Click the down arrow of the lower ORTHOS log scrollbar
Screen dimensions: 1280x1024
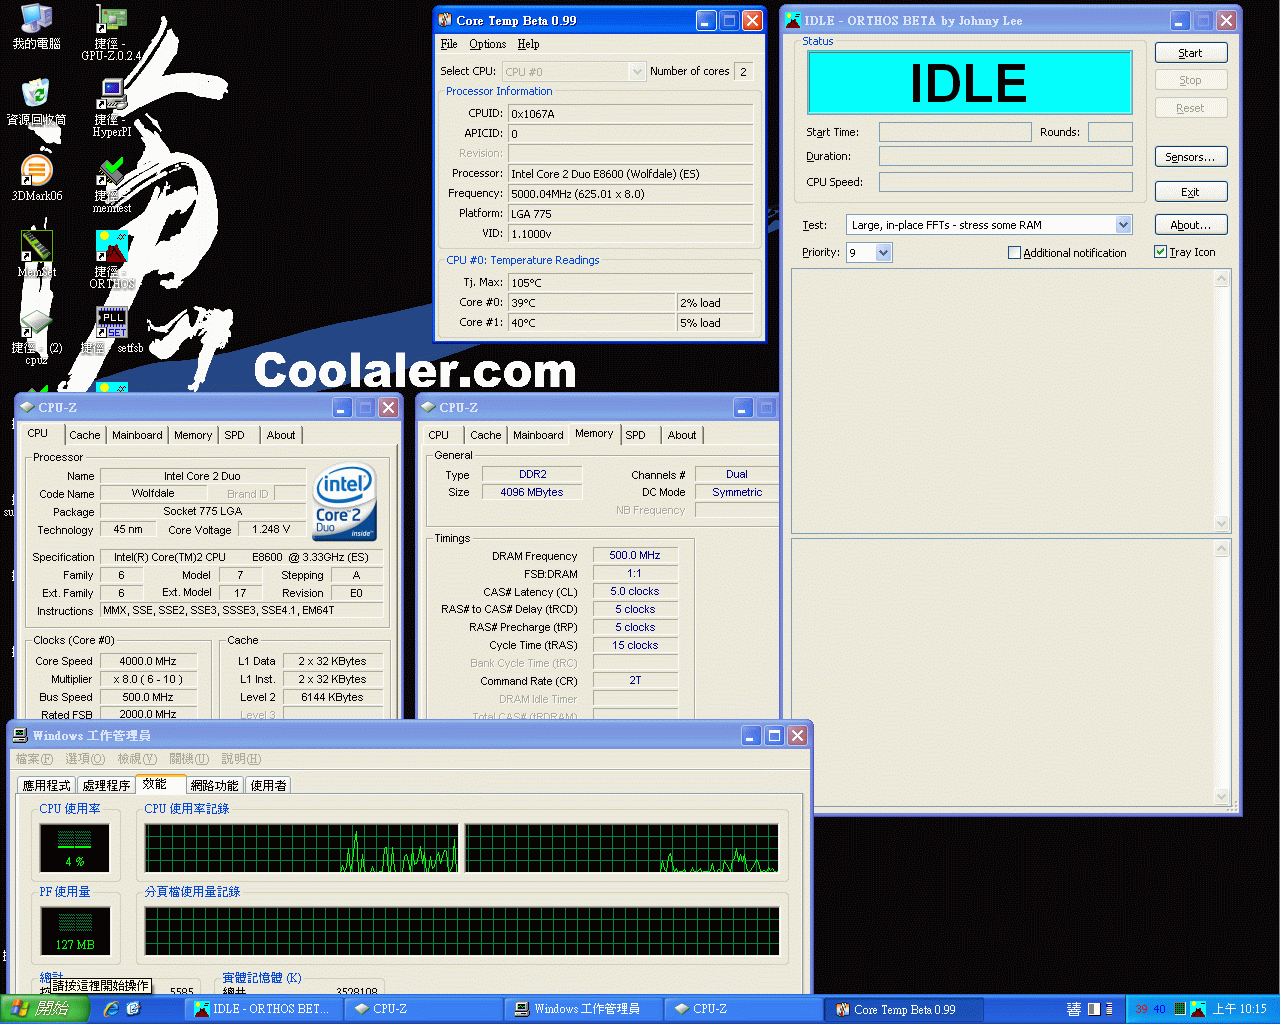click(x=1221, y=797)
